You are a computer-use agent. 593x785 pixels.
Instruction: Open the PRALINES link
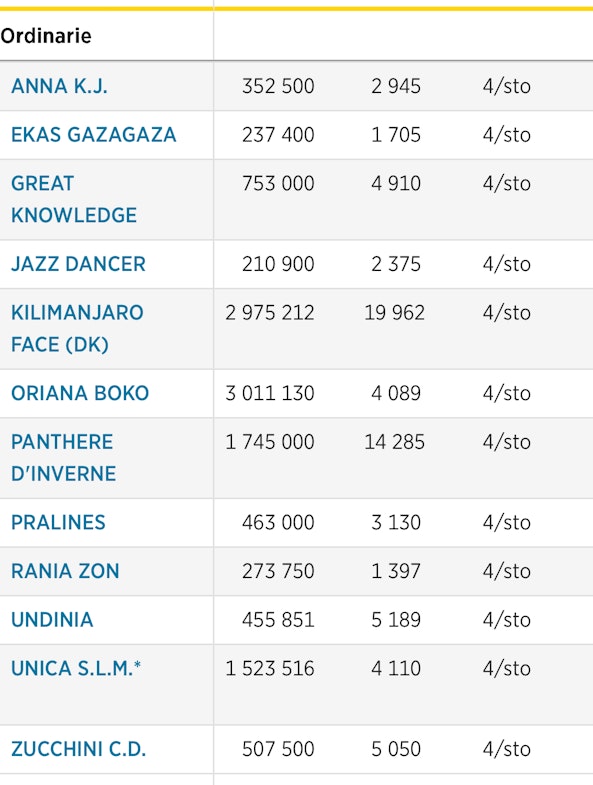58,522
